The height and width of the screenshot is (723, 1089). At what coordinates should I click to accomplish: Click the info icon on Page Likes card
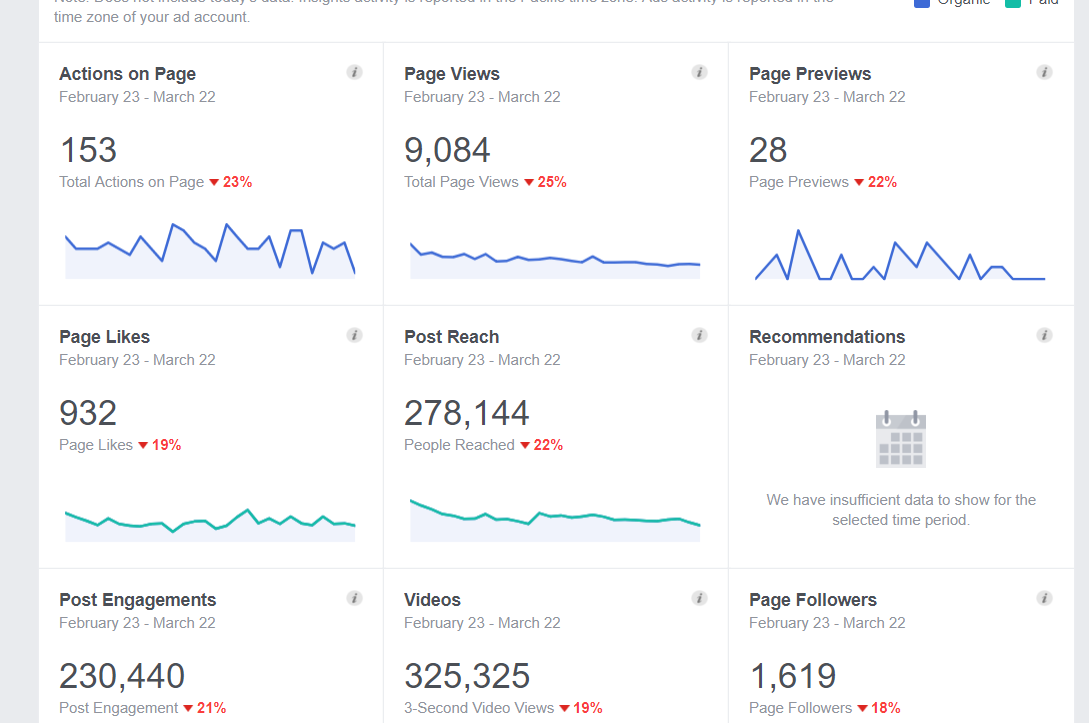coord(354,335)
